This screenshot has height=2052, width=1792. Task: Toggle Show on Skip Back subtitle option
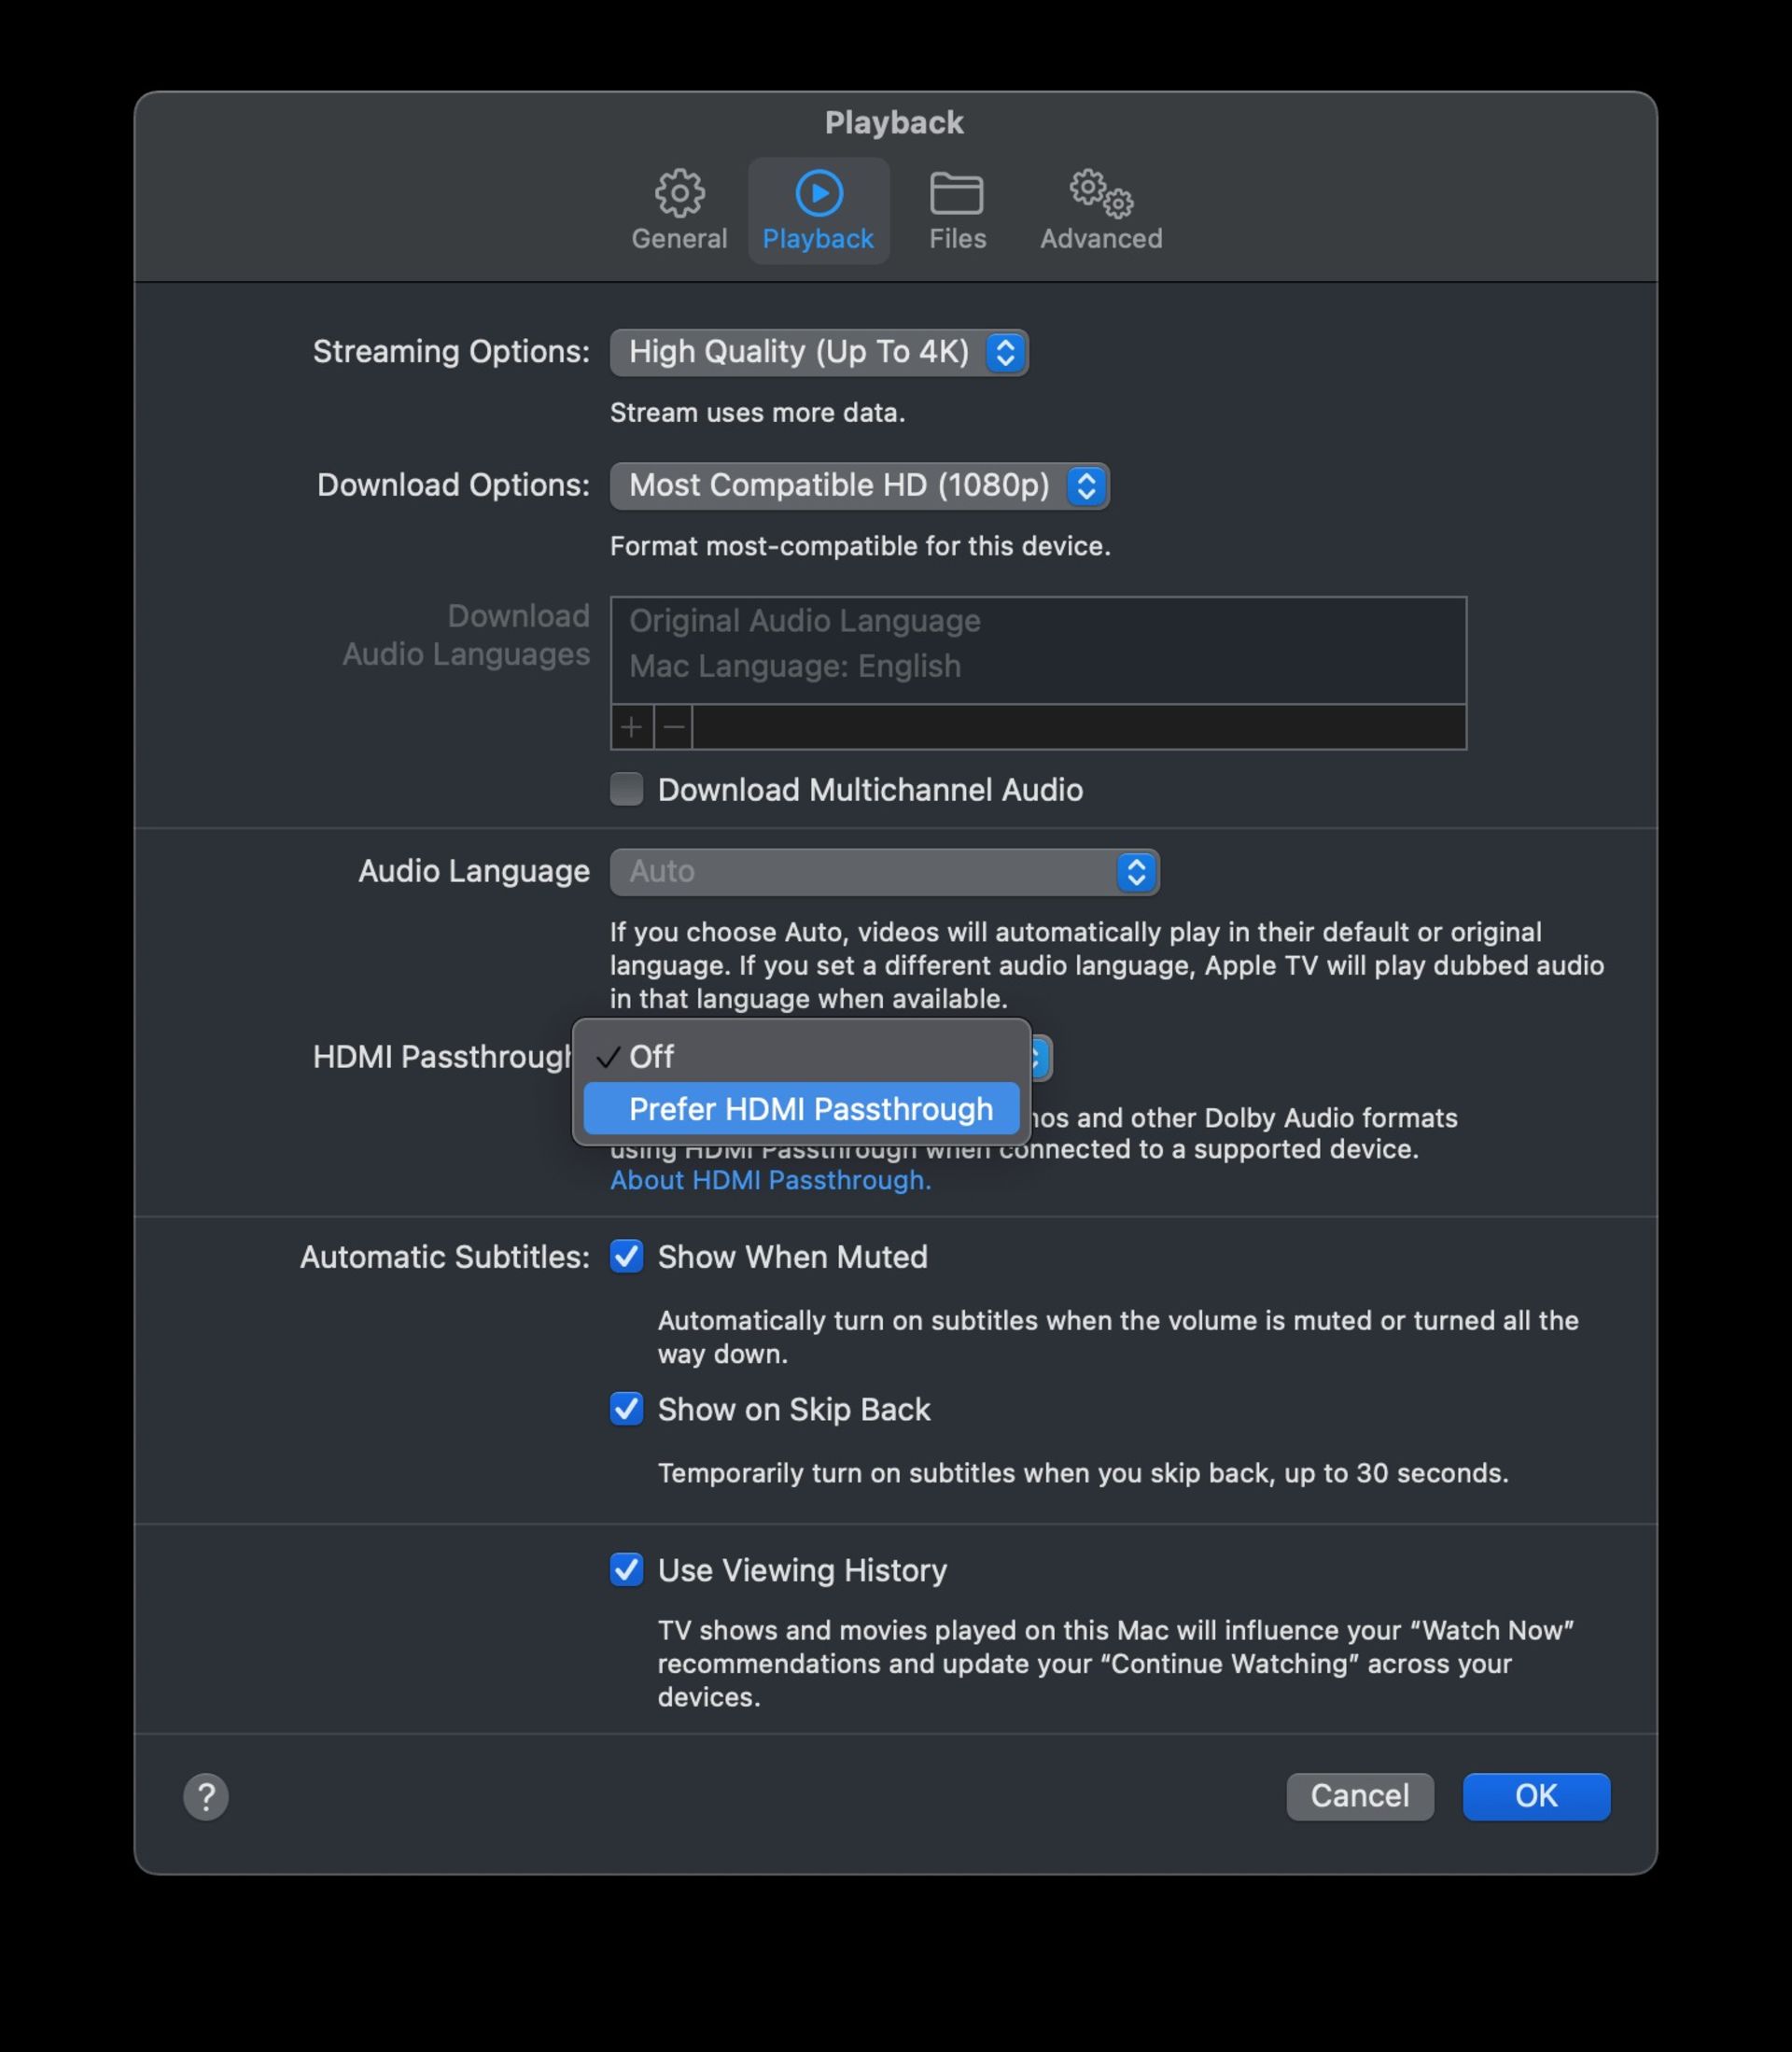[624, 1408]
